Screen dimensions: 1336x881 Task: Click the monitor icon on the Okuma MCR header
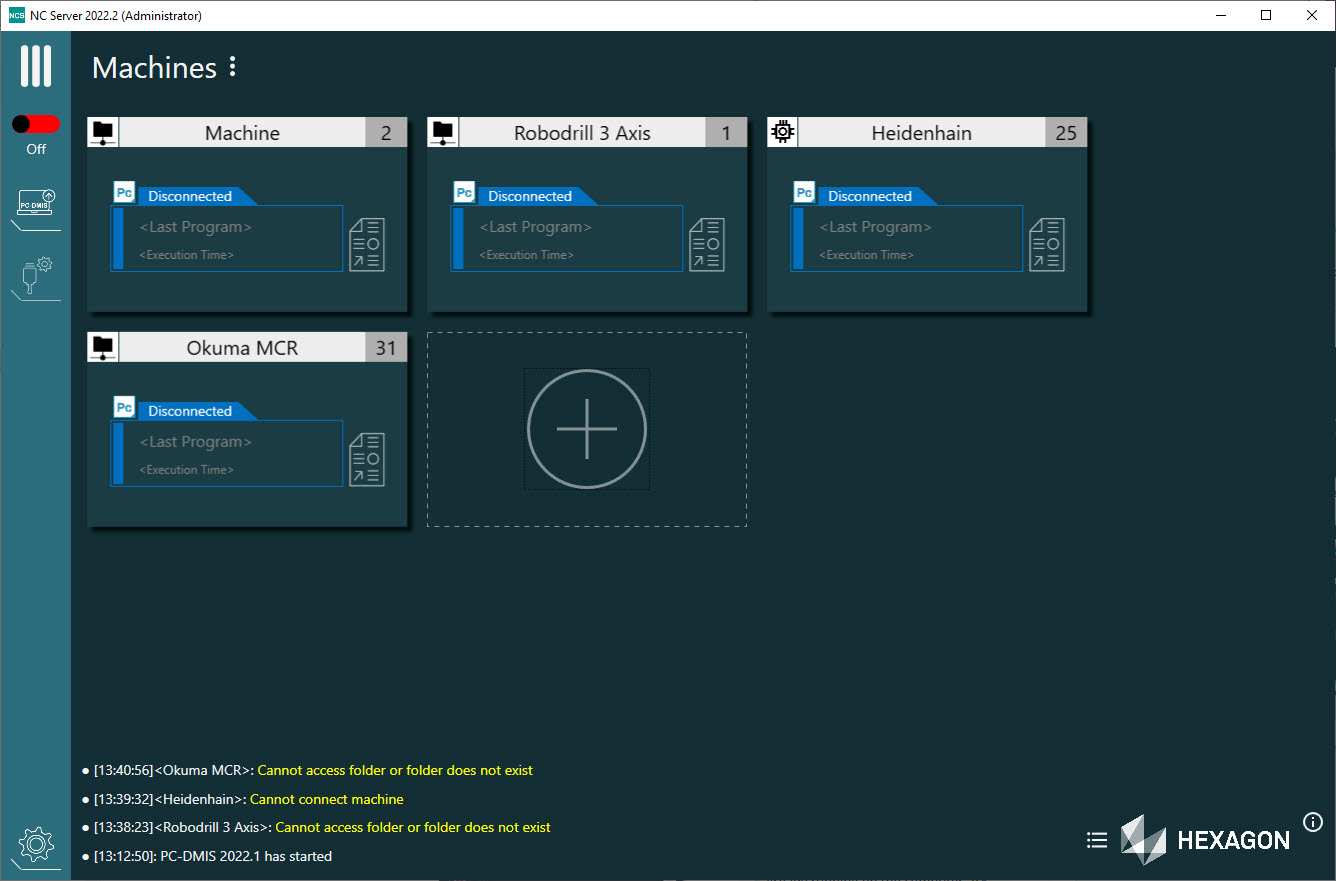tap(102, 346)
